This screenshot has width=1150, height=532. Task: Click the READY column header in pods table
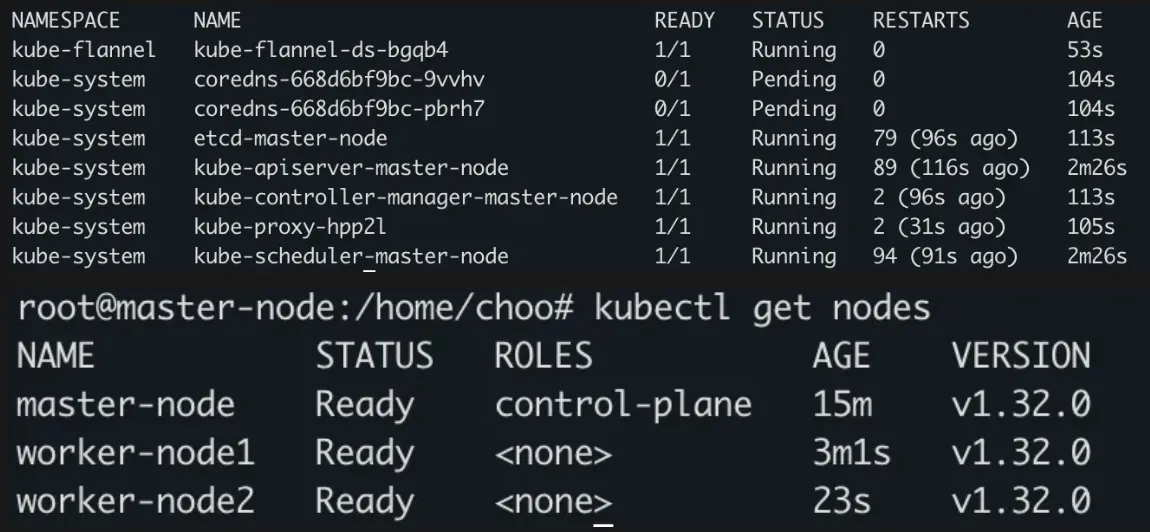tap(684, 21)
